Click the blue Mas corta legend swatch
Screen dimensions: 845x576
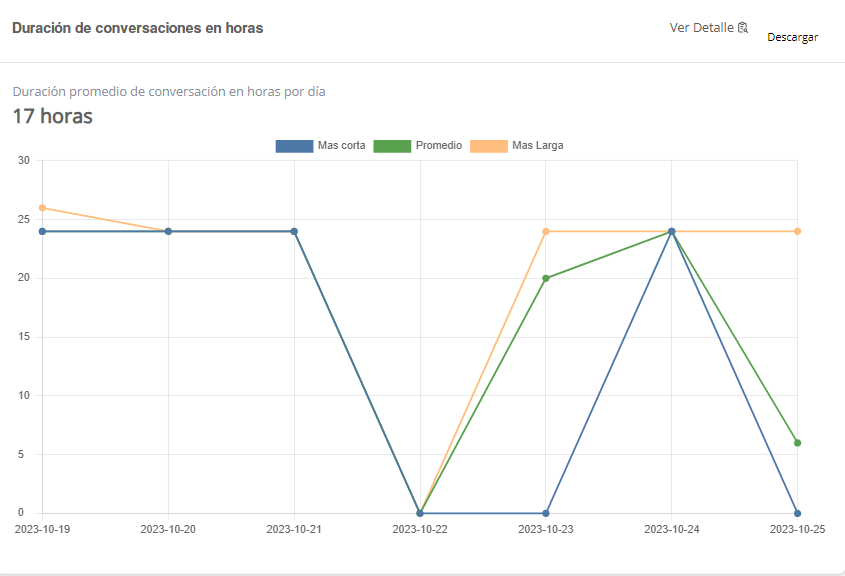coord(294,146)
